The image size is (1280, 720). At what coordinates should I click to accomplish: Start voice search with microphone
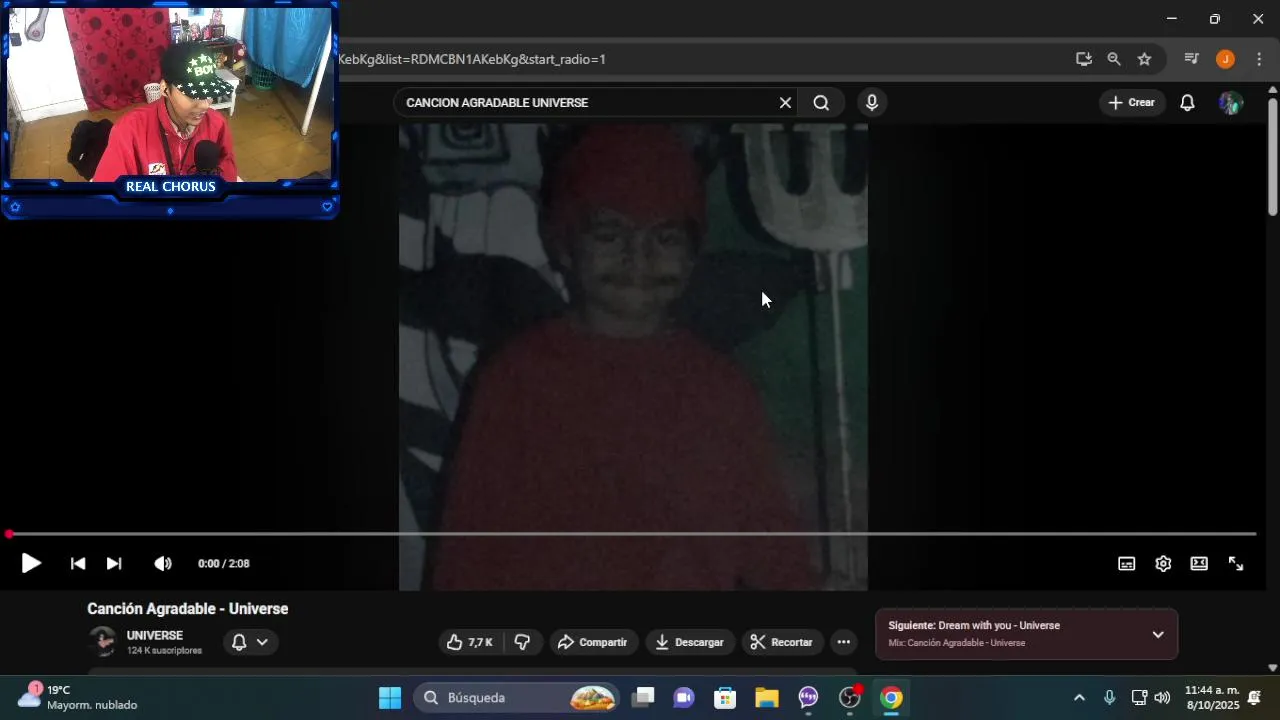(x=872, y=103)
